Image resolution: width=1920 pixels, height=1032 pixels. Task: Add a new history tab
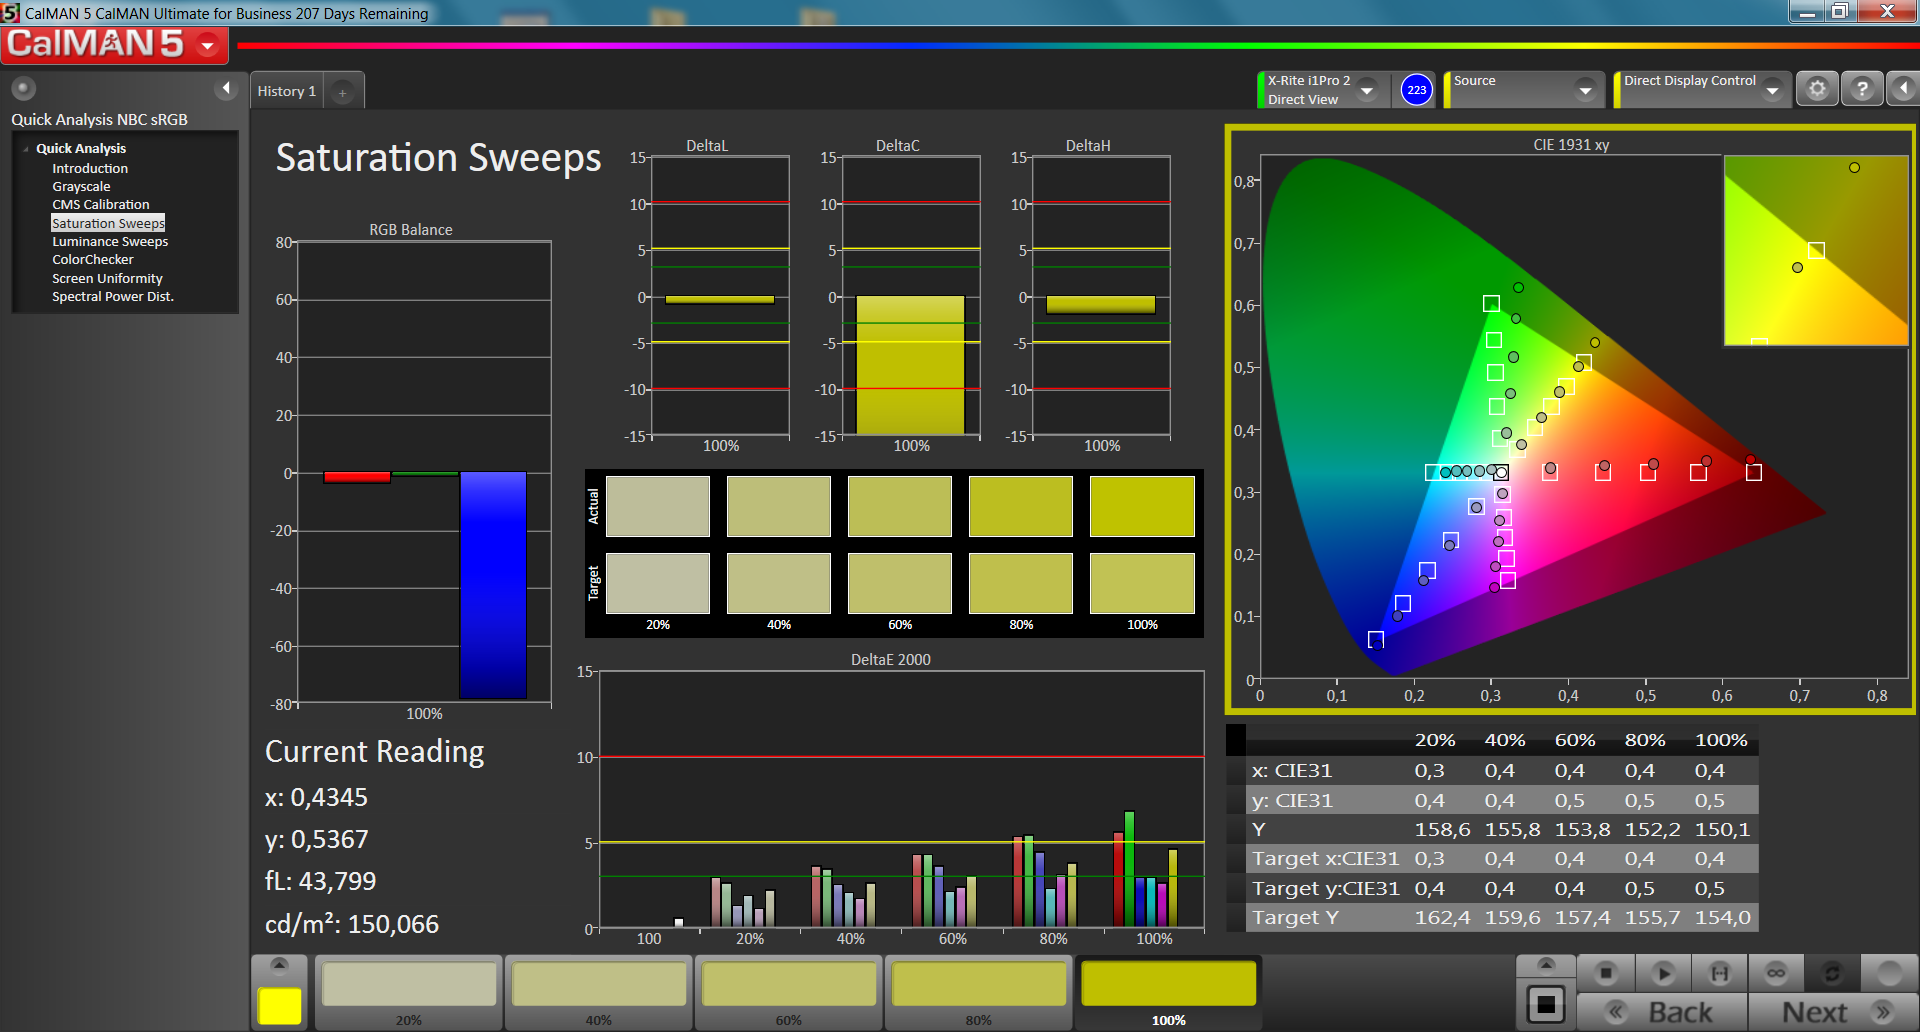(x=342, y=92)
